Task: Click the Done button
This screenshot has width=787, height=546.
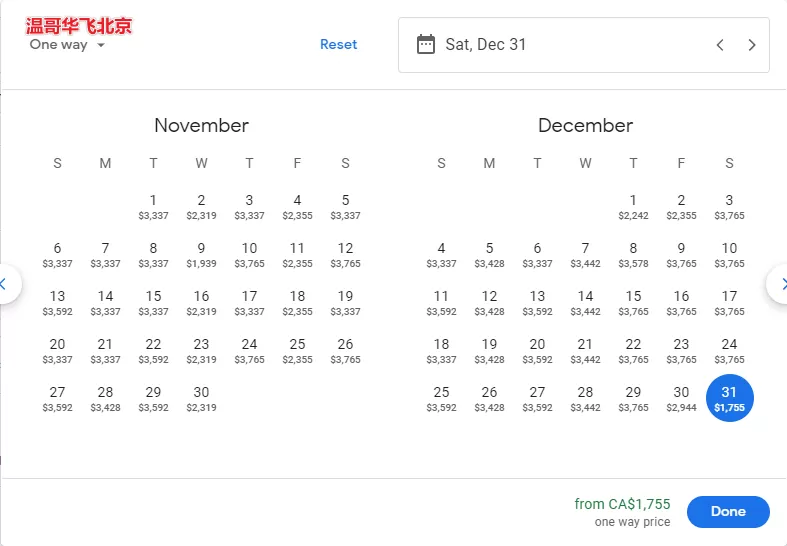Action: 728,511
